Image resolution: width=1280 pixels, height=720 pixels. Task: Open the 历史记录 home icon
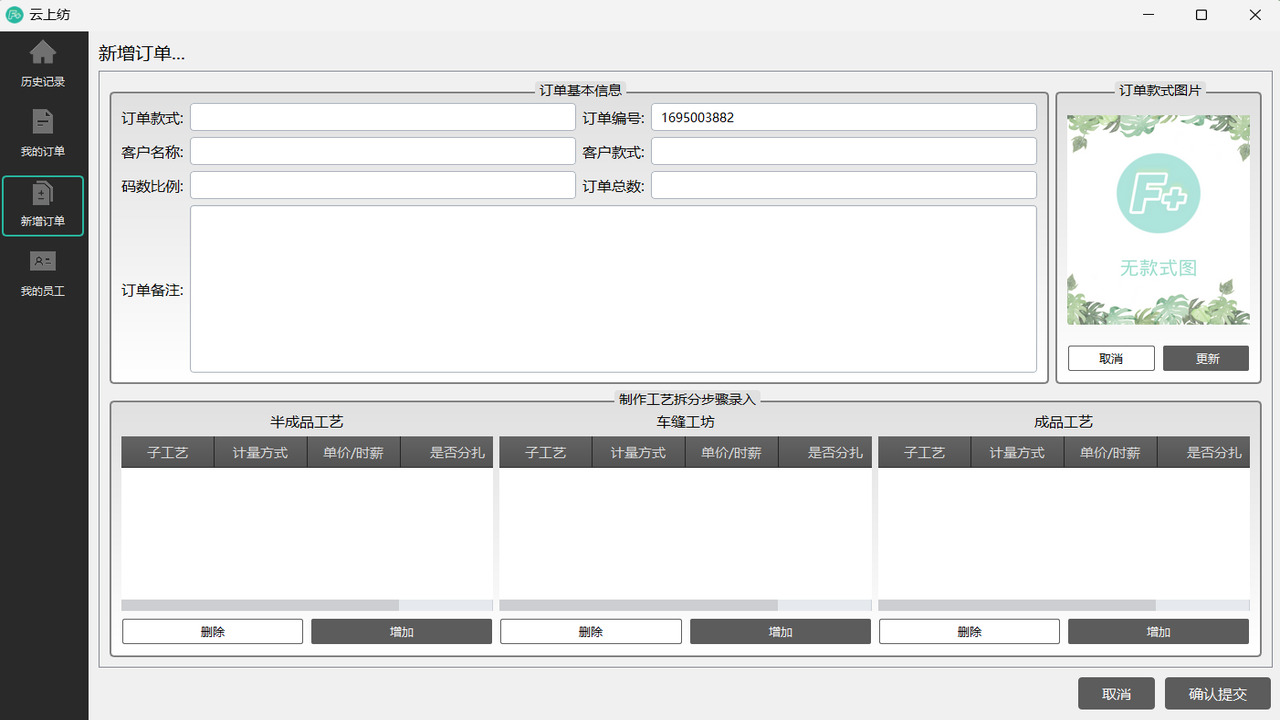point(43,53)
